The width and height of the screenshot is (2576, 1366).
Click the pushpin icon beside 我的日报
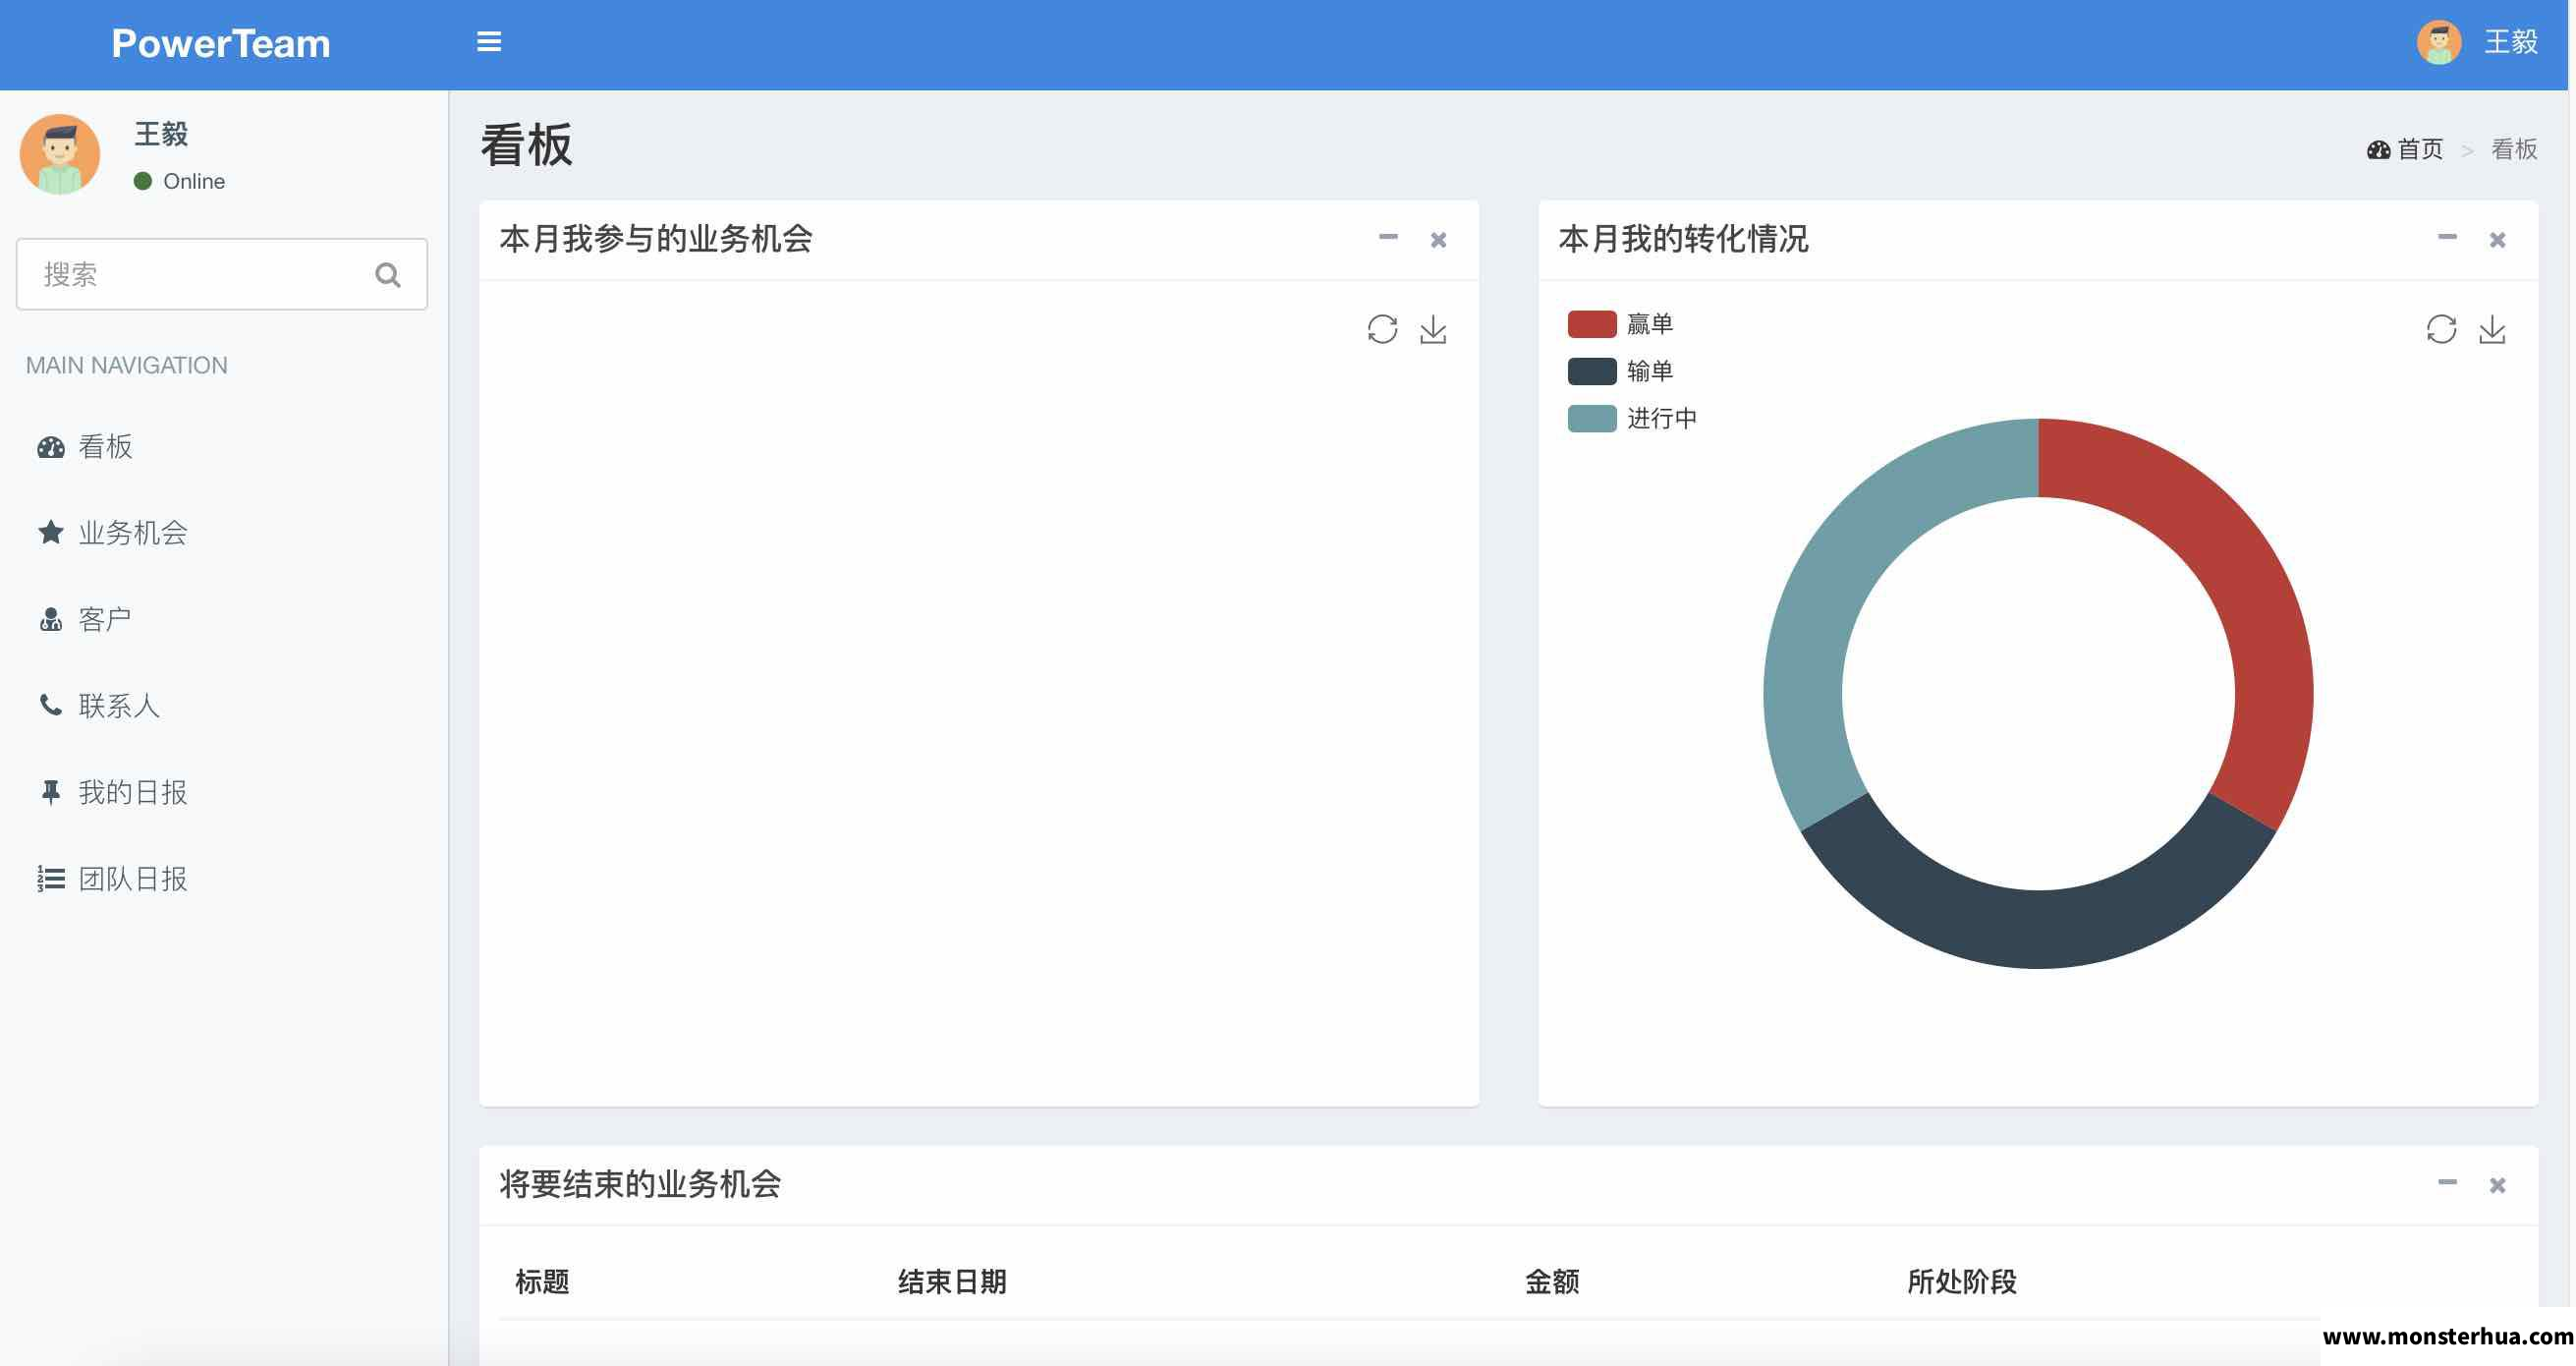pyautogui.click(x=51, y=792)
